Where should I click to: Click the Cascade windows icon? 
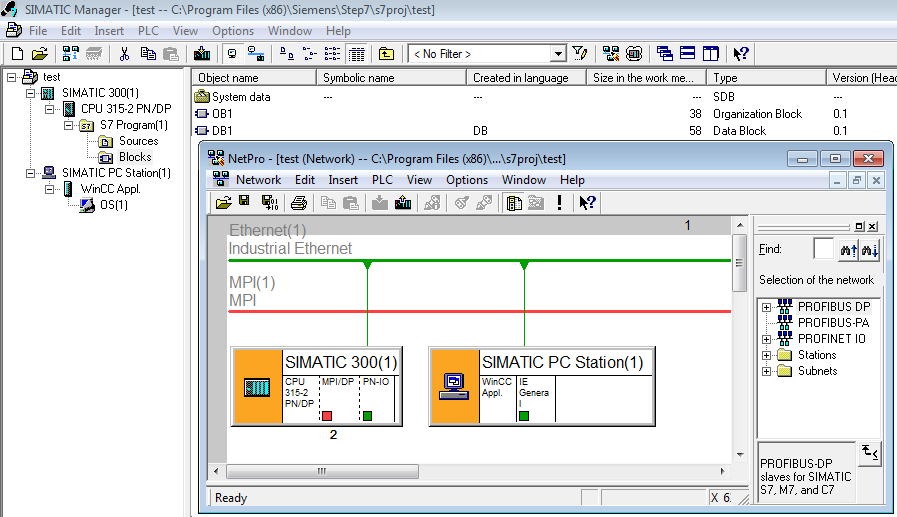pos(665,54)
